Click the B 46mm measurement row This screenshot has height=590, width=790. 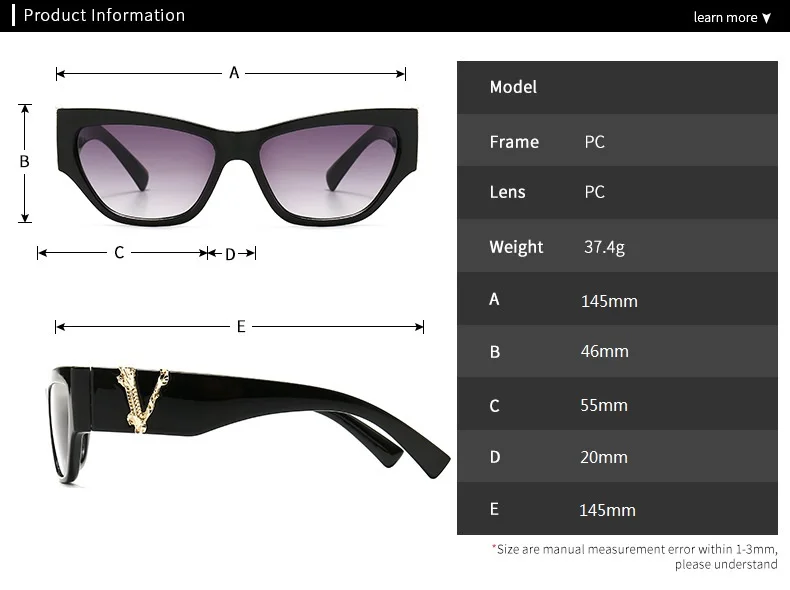(617, 351)
